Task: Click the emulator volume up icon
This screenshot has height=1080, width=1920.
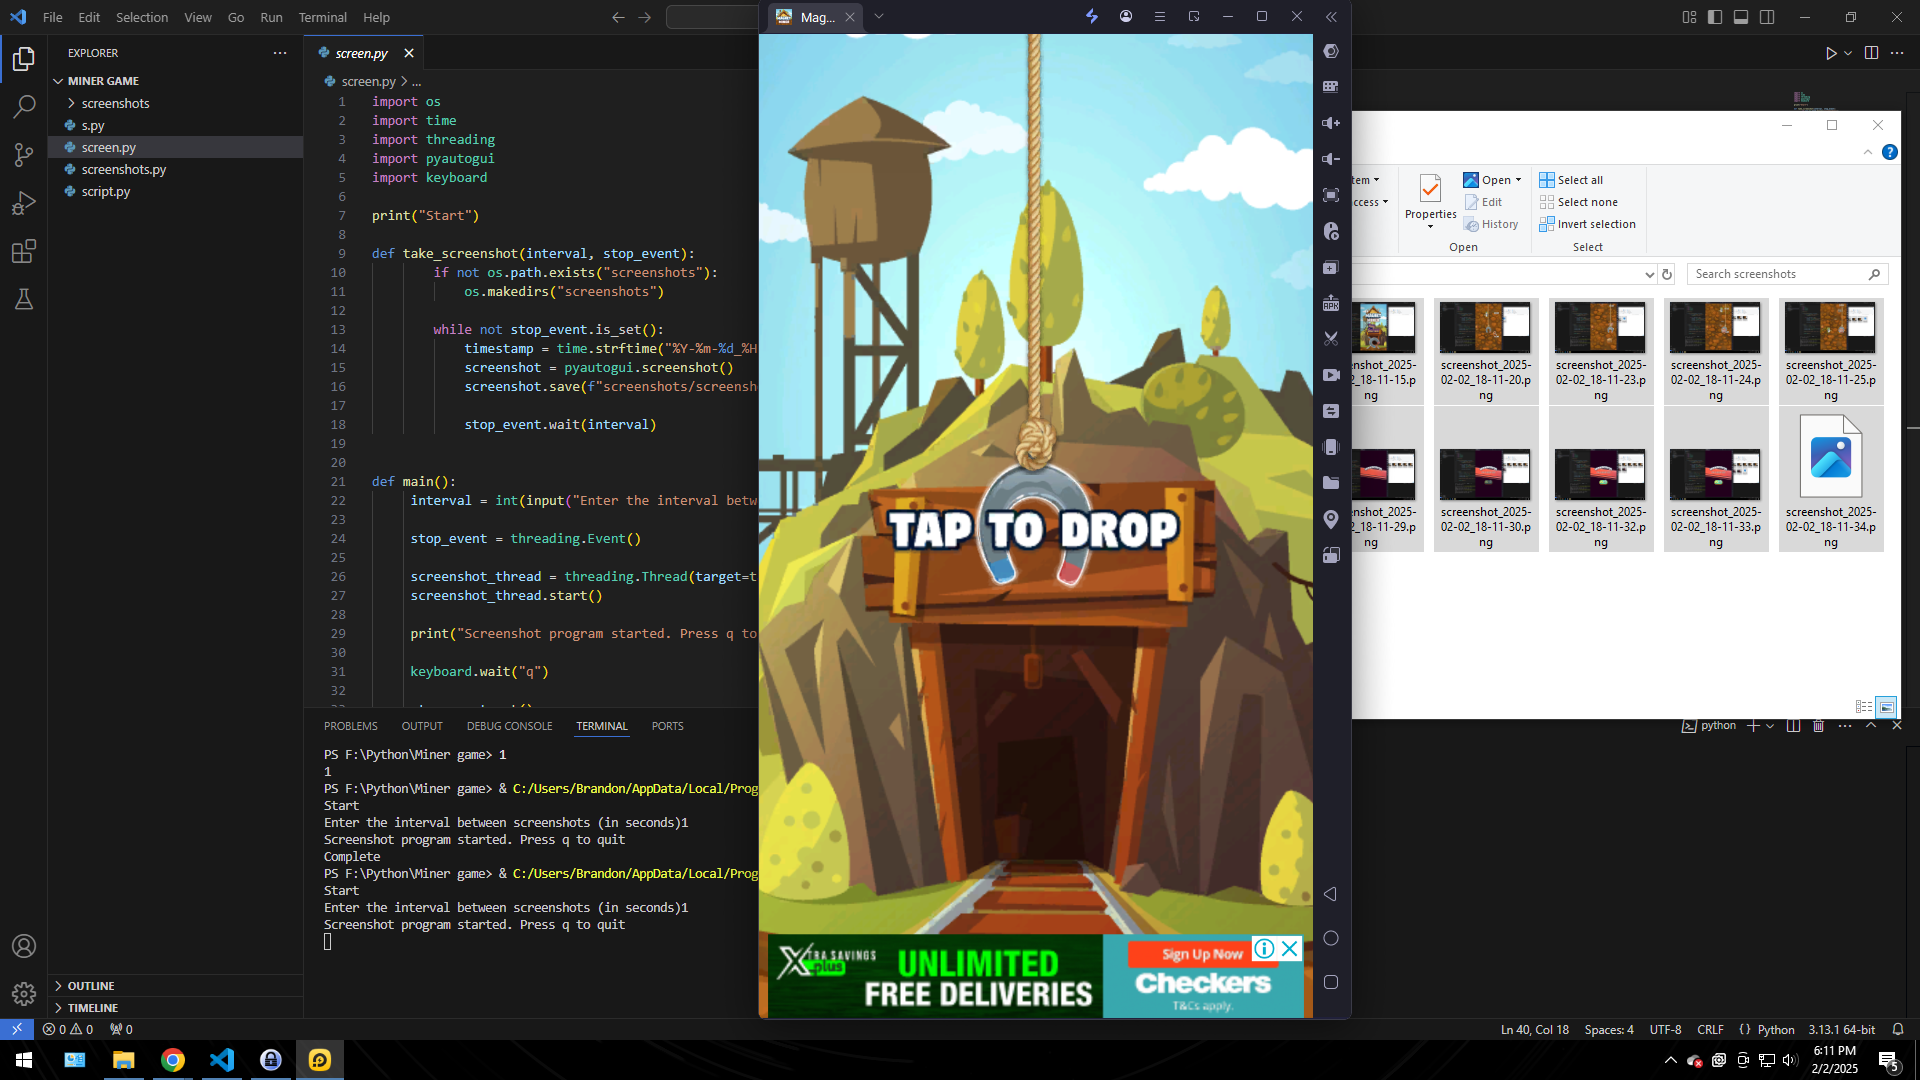Action: 1331,123
